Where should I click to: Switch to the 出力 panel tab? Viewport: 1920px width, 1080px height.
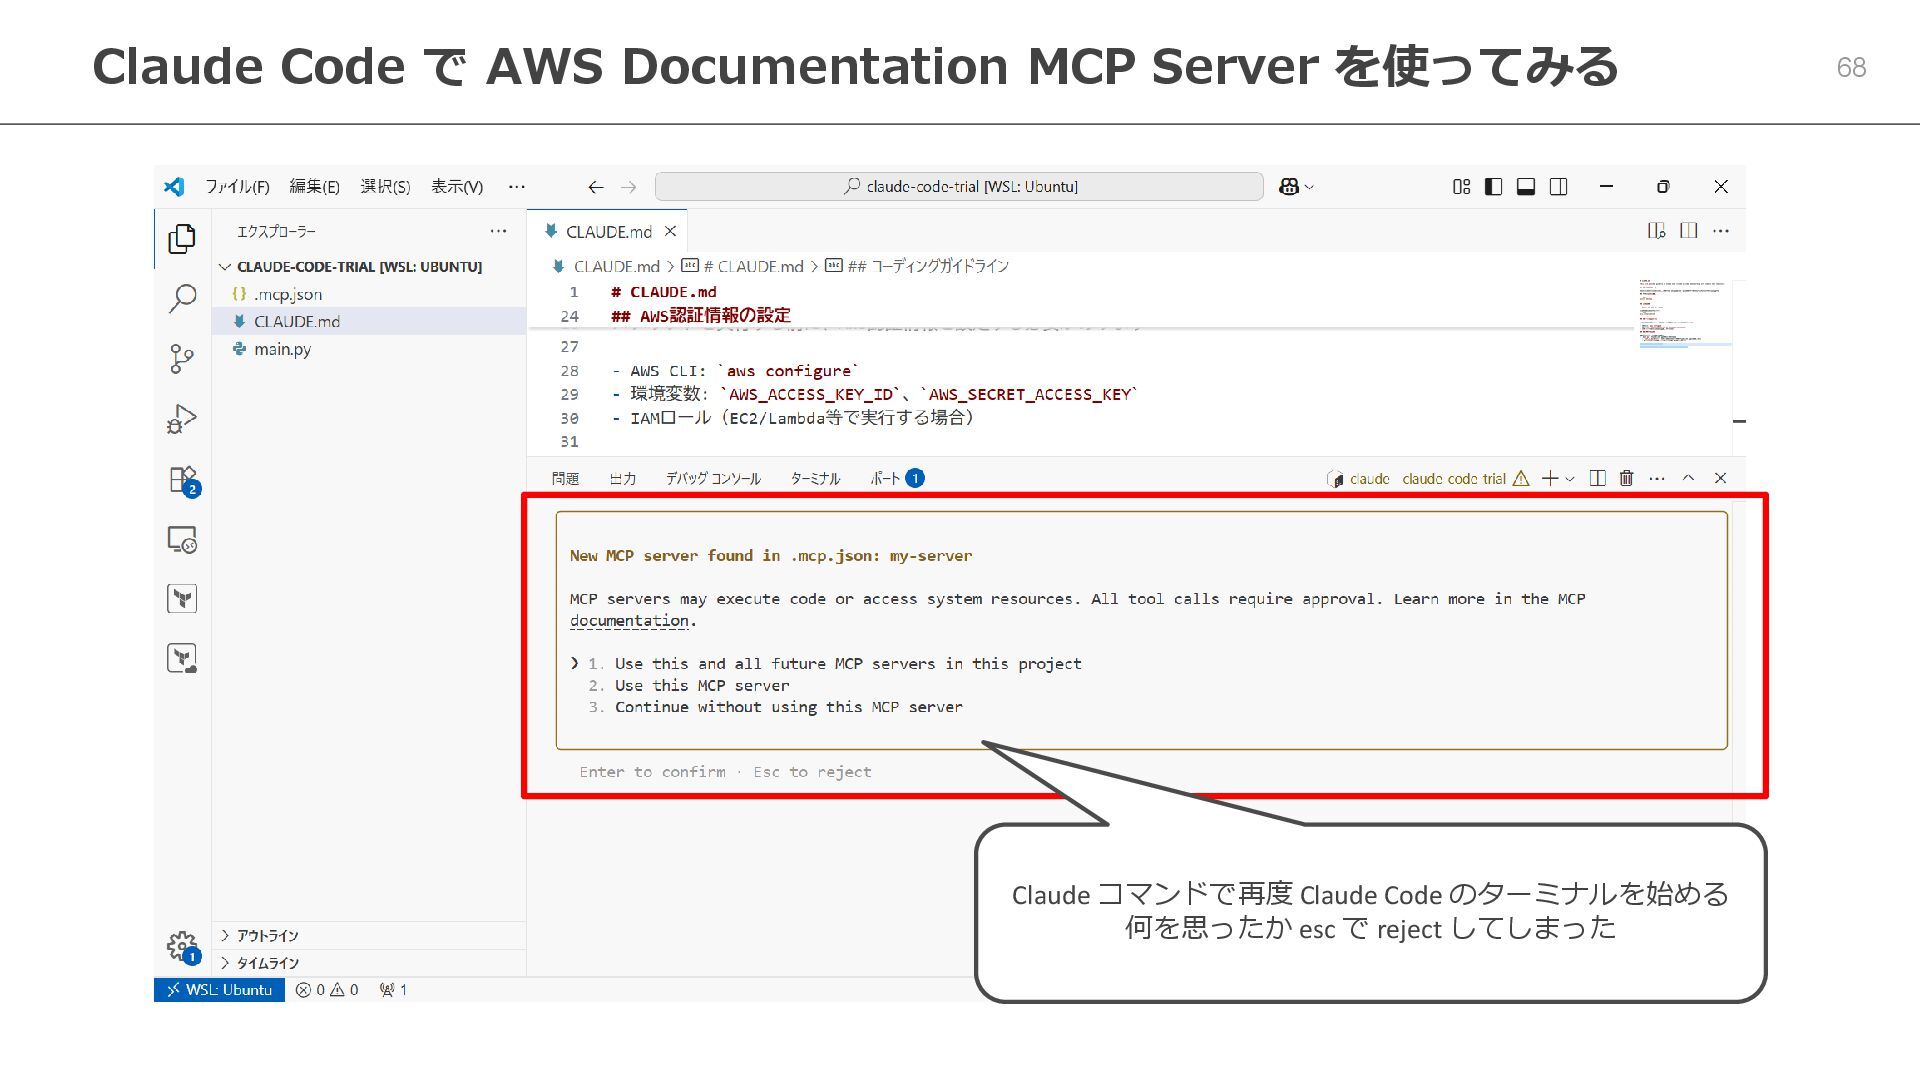pyautogui.click(x=622, y=479)
